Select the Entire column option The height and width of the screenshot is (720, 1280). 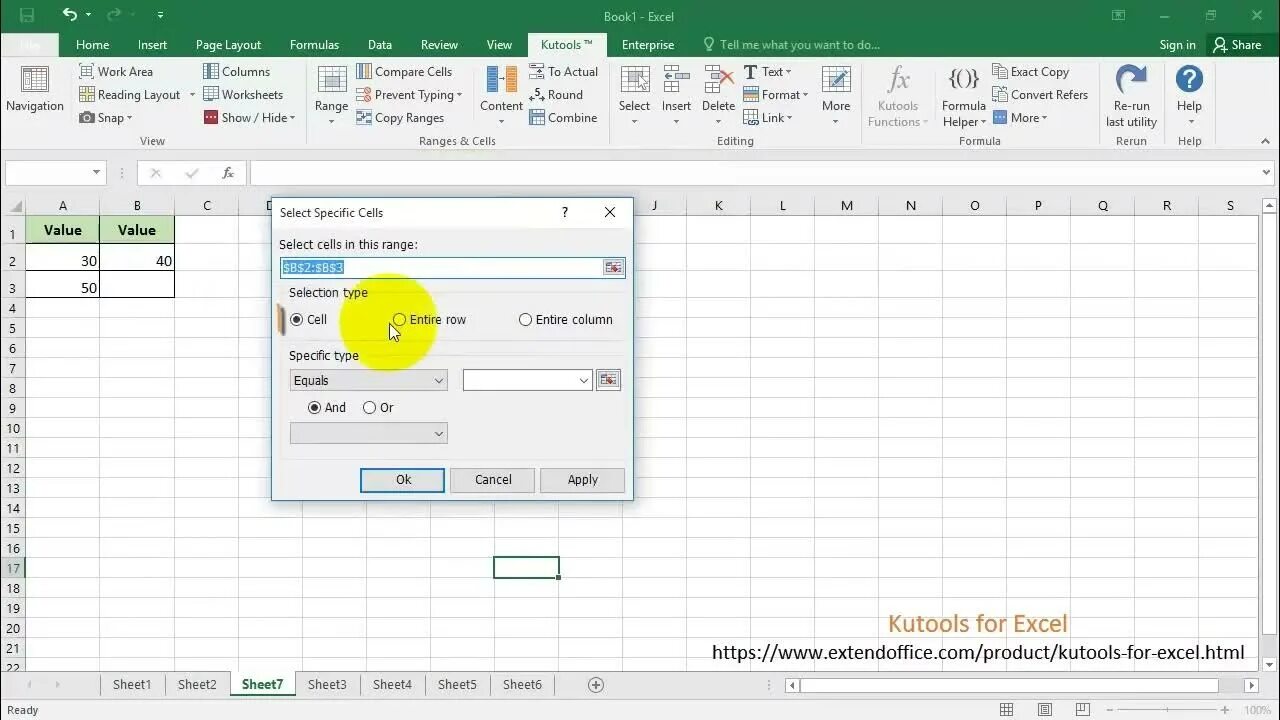pyautogui.click(x=566, y=320)
